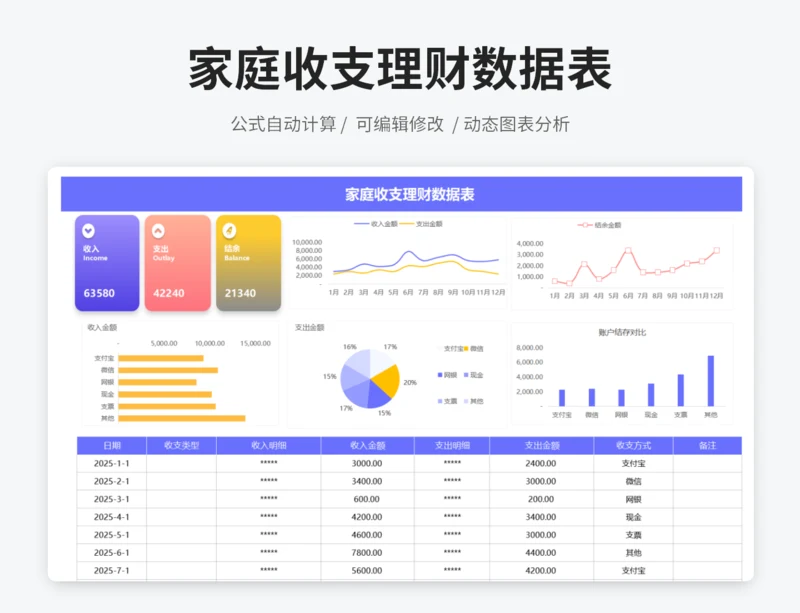Click the 支票 legend swatch beside the pie chart
Screen dimensions: 800x613
click(x=440, y=401)
